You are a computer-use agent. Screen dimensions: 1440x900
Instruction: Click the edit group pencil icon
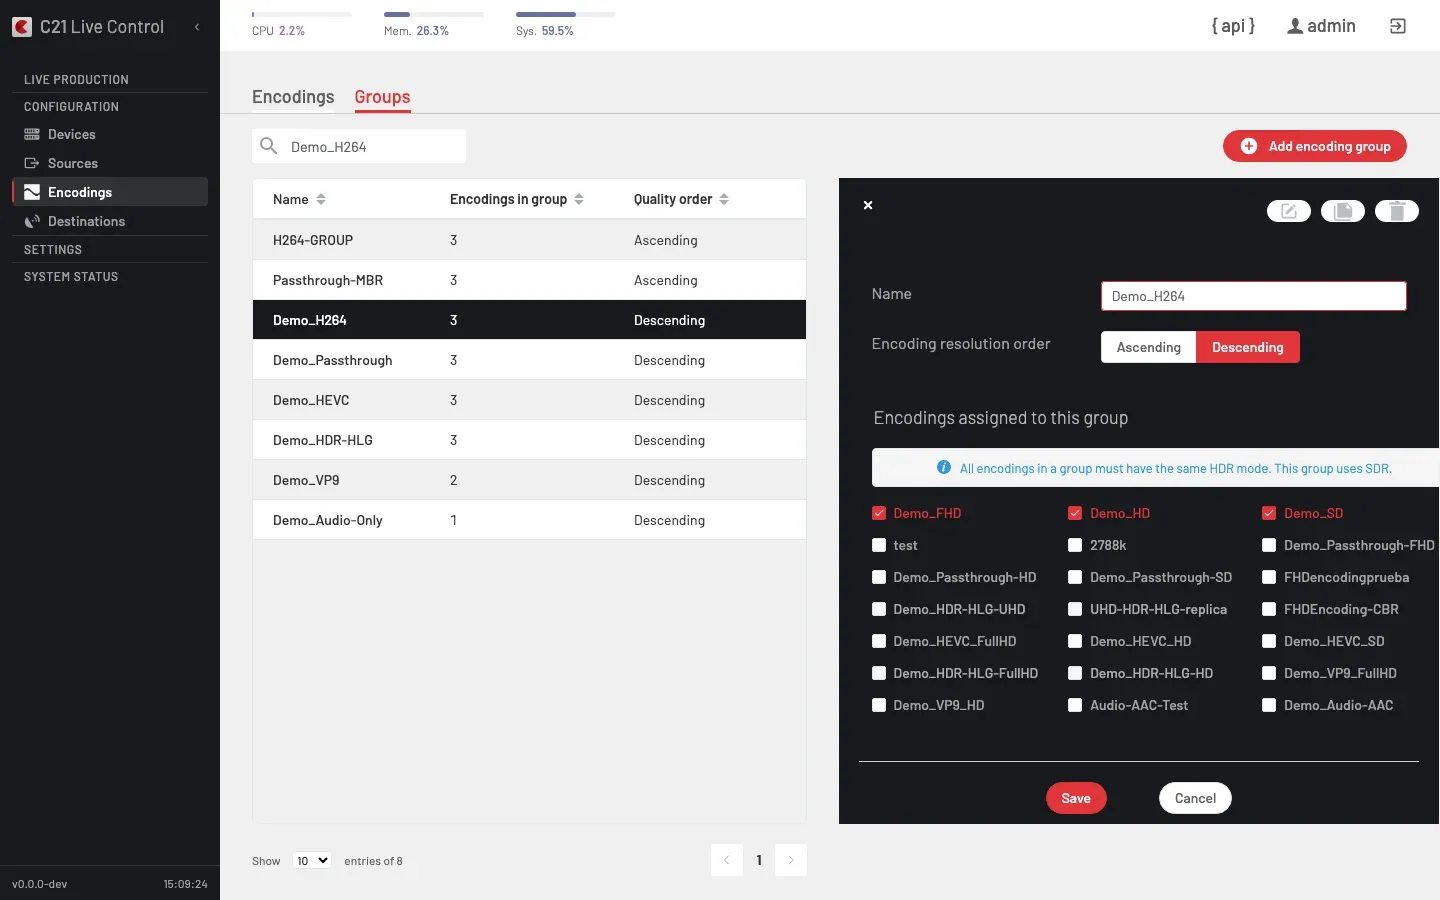[1289, 211]
